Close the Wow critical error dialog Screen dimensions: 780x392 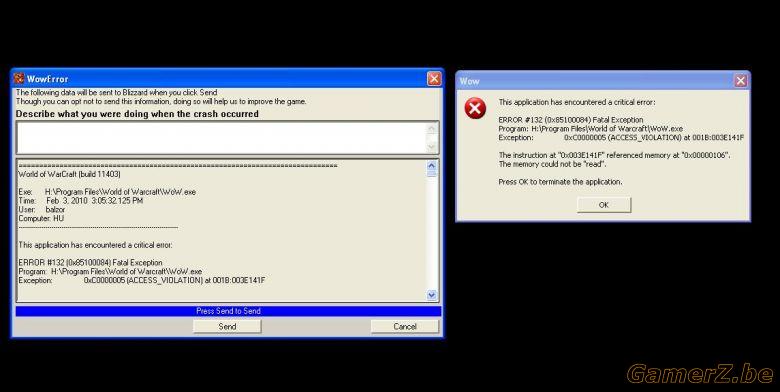click(x=741, y=81)
